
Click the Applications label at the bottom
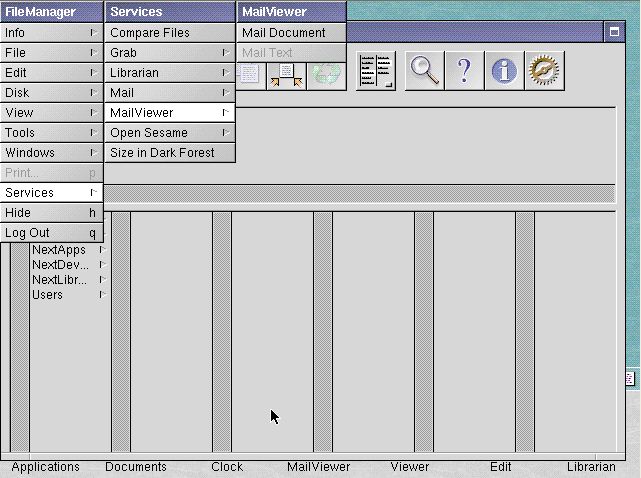pos(45,467)
